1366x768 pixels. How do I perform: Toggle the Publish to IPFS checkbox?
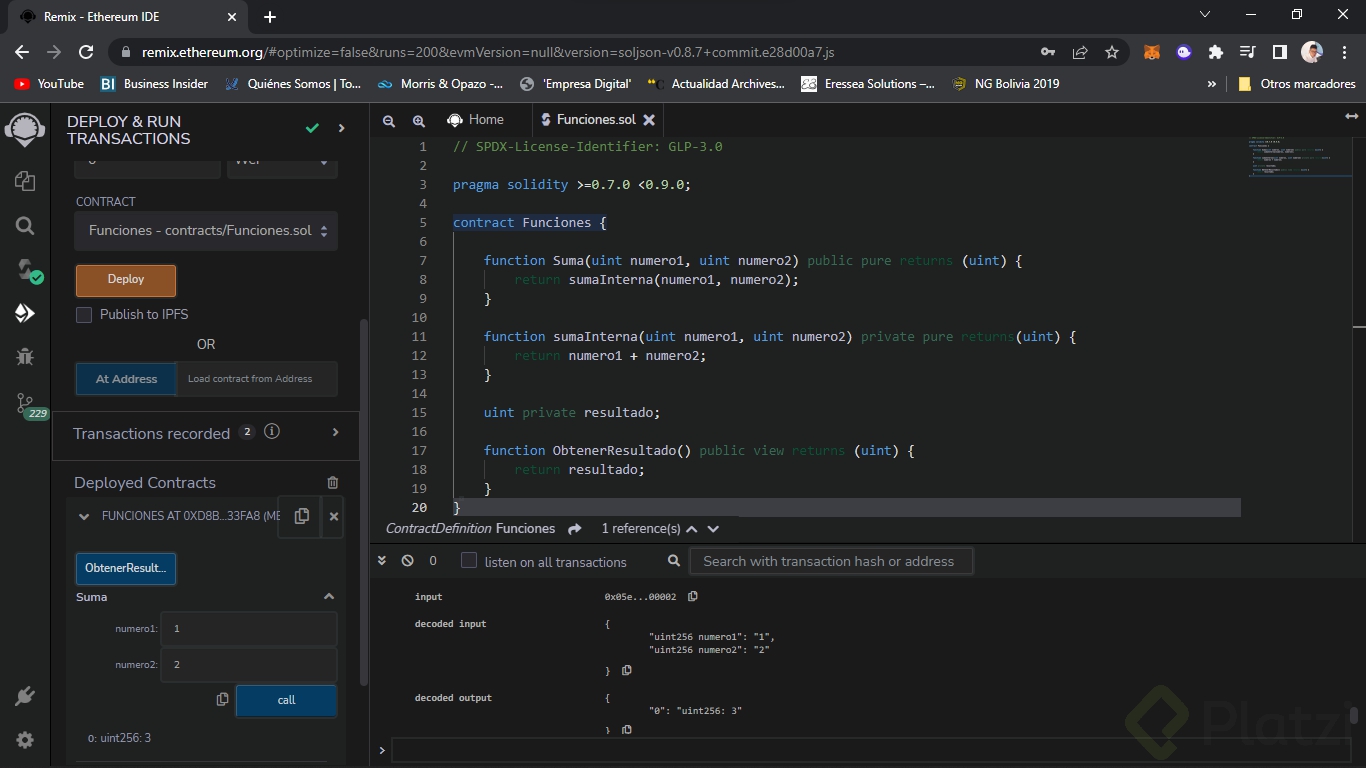tap(84, 315)
